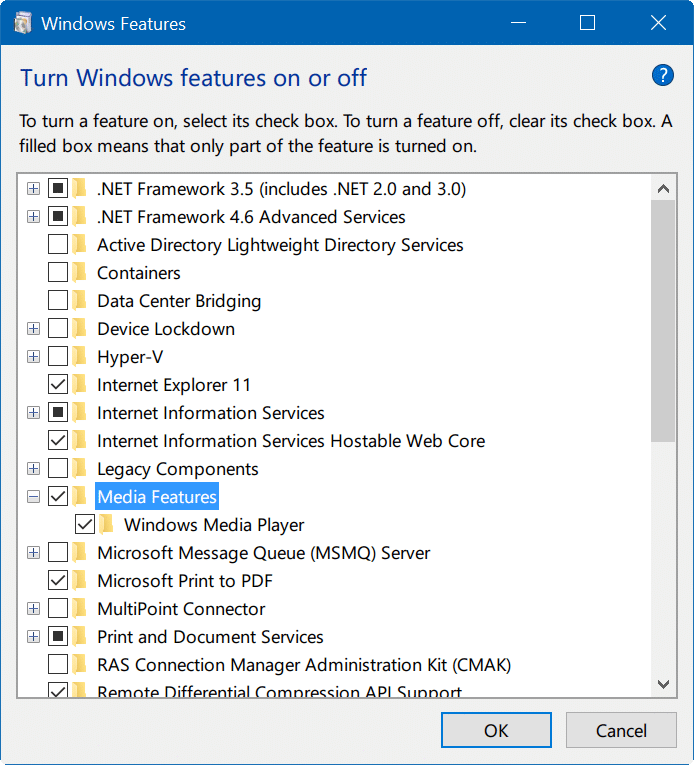Expand the .NET Framework 3.5 node
Image resolution: width=694 pixels, height=765 pixels.
[x=33, y=188]
